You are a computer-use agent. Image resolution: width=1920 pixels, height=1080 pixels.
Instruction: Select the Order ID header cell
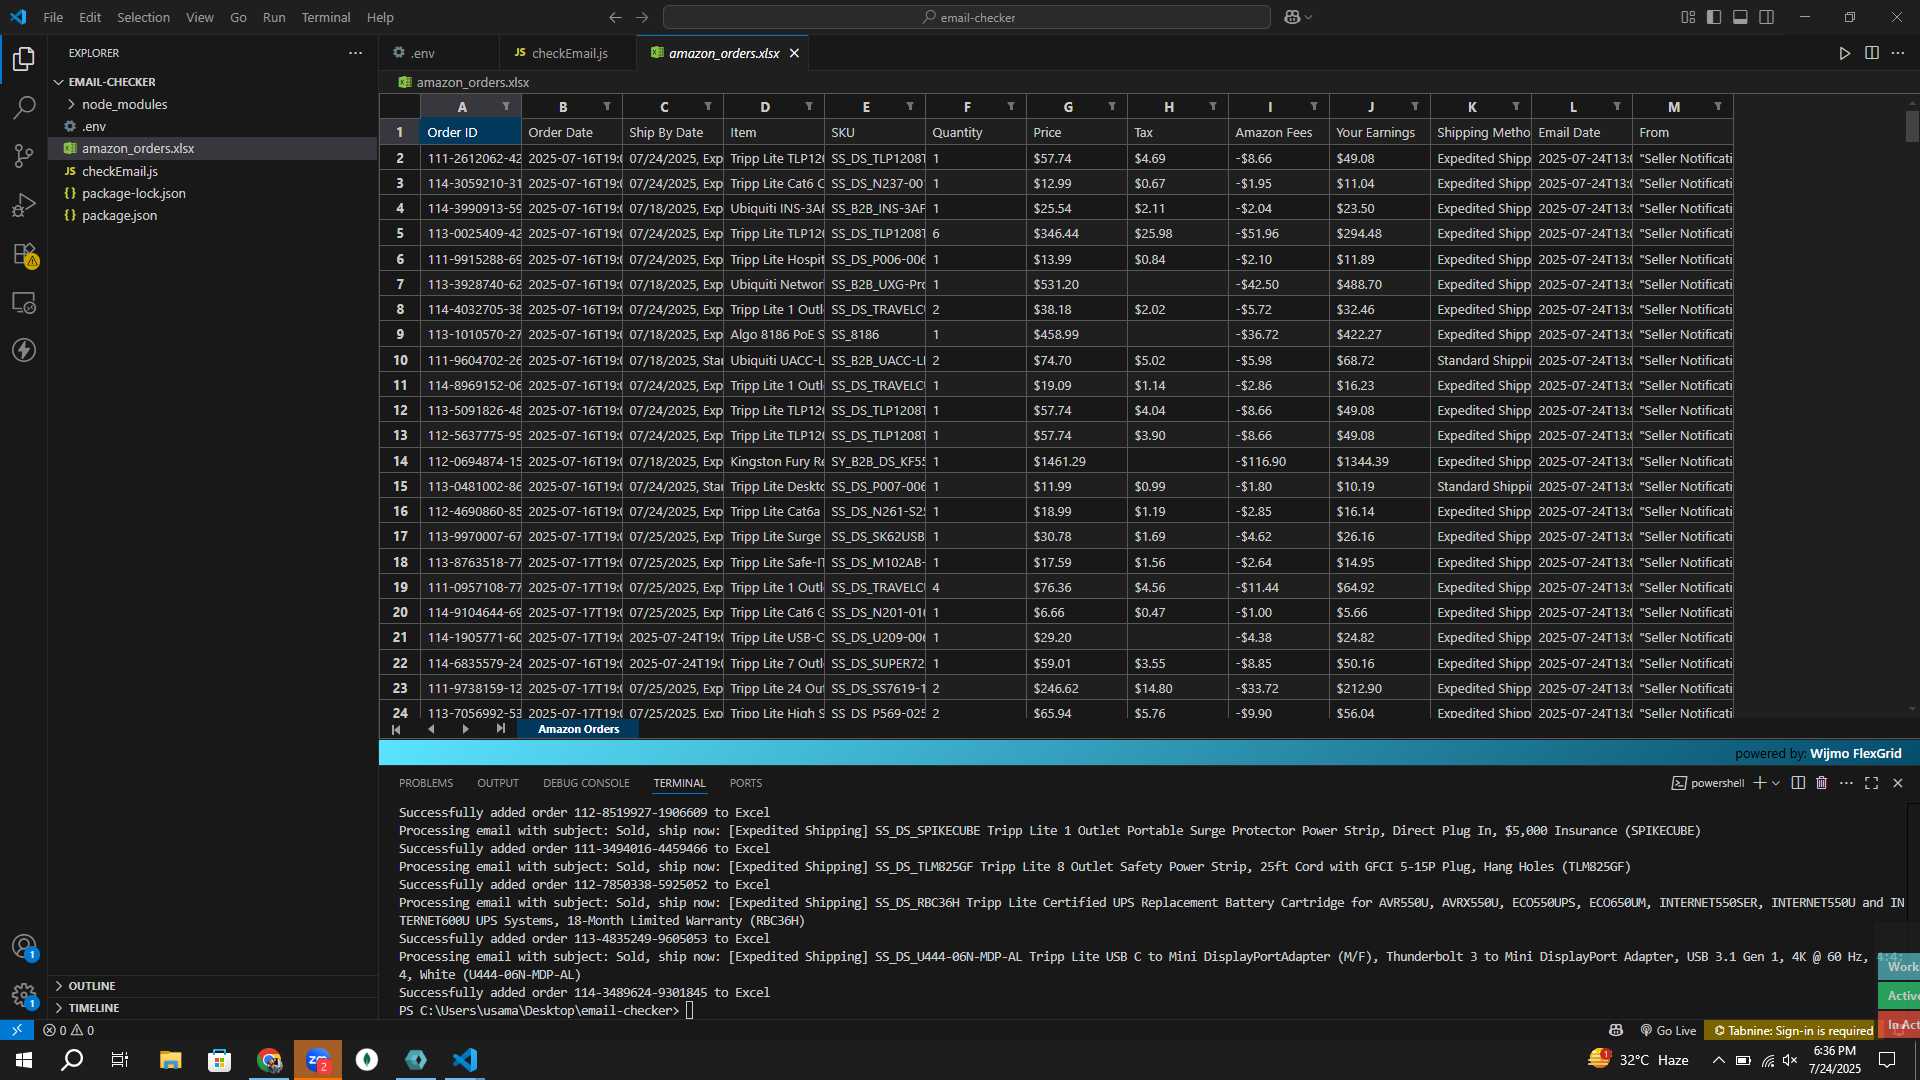pyautogui.click(x=471, y=132)
